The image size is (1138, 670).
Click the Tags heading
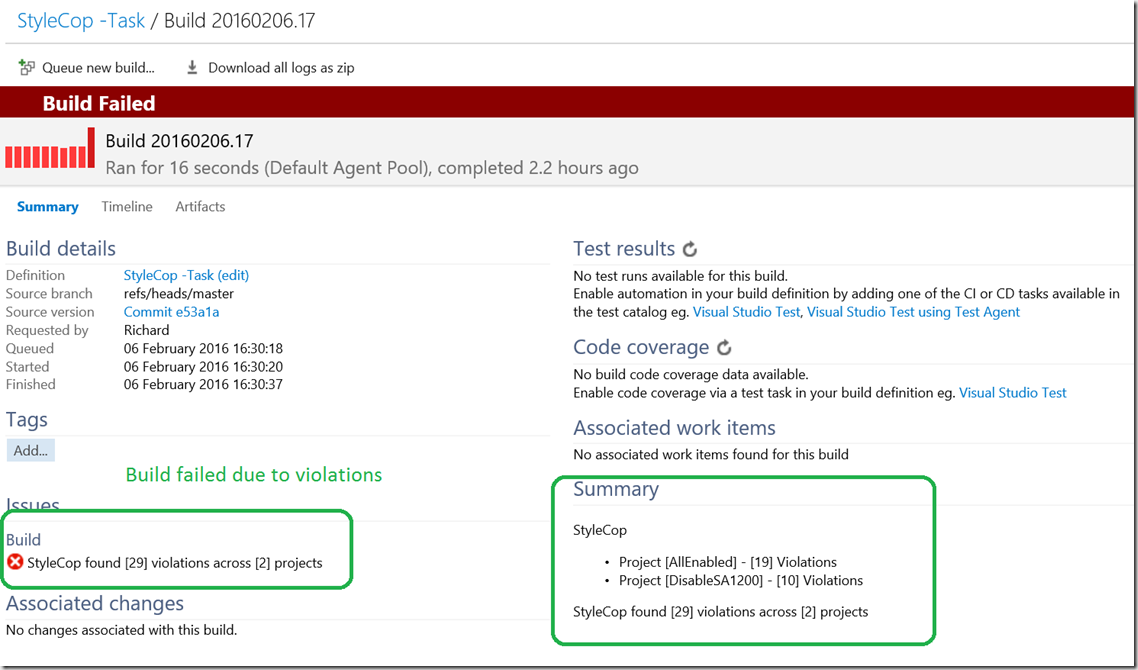27,420
